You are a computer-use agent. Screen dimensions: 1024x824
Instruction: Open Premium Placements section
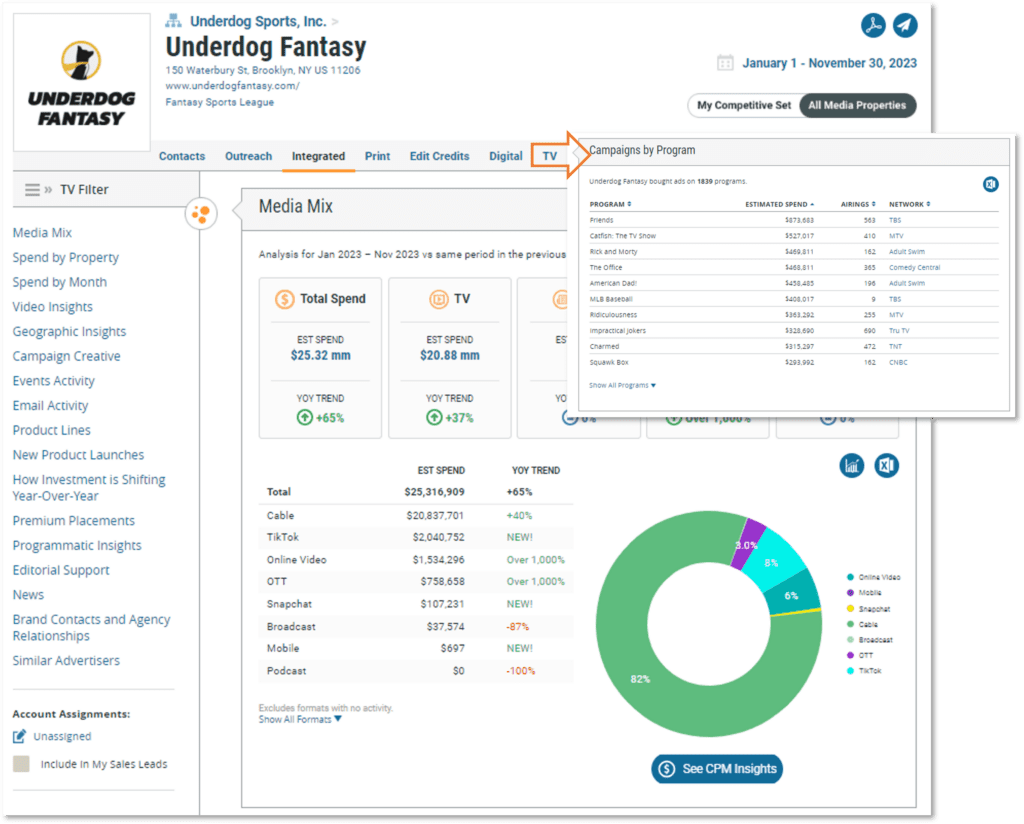click(74, 520)
